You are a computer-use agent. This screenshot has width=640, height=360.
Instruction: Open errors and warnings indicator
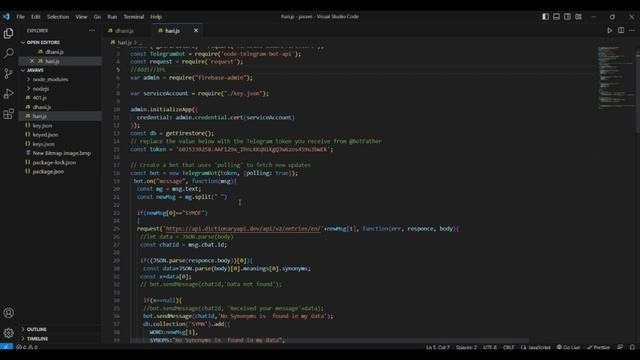point(27,347)
